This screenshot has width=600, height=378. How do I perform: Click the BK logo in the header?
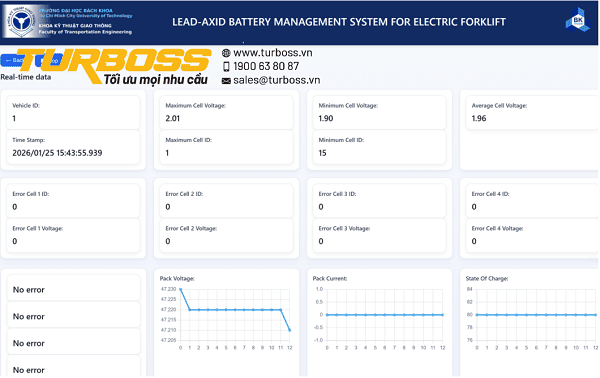[x=577, y=20]
